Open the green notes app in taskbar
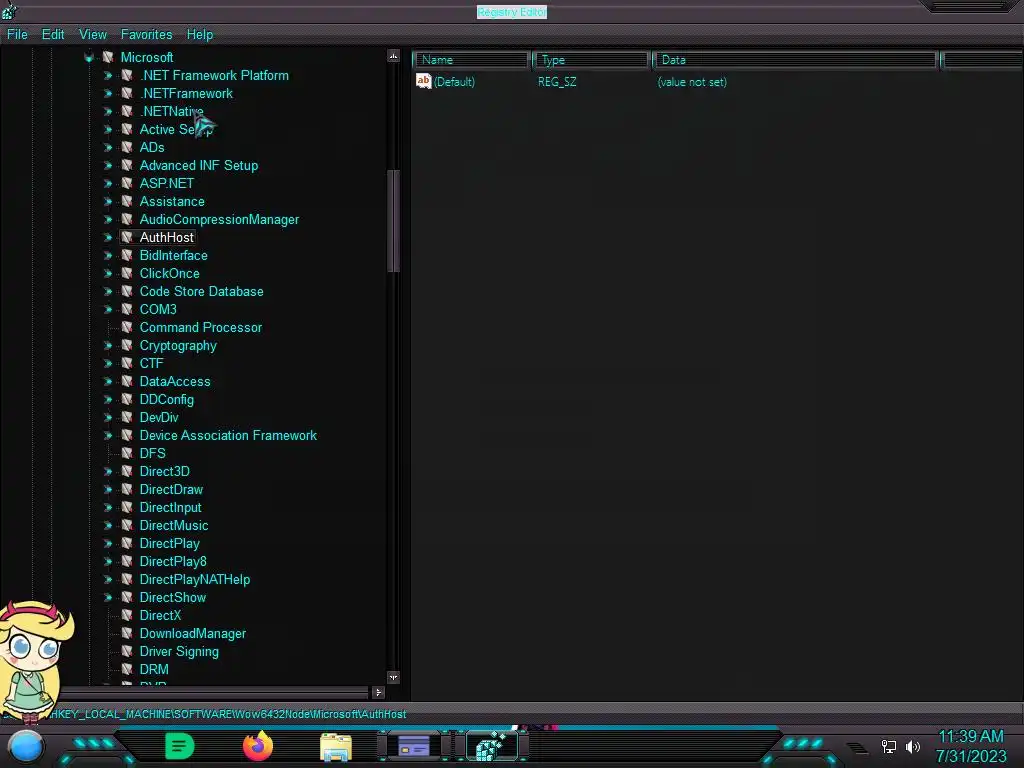Viewport: 1024px width, 768px height. tap(180, 746)
